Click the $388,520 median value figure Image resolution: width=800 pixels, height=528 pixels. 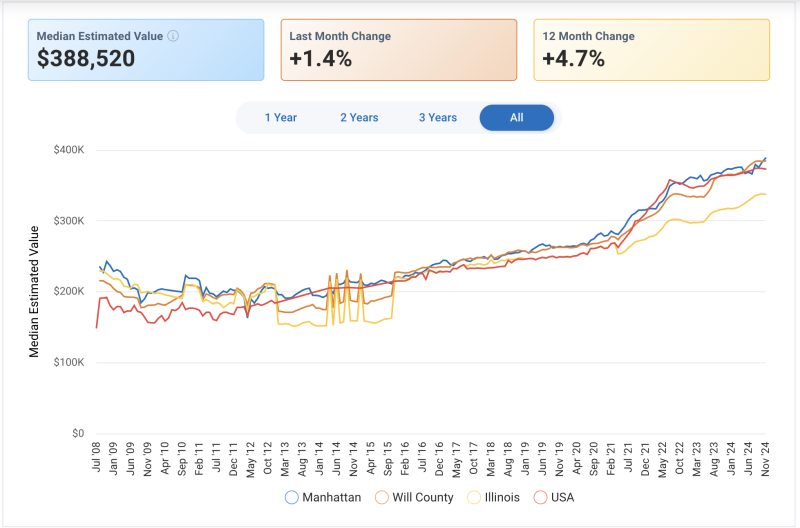click(x=86, y=59)
